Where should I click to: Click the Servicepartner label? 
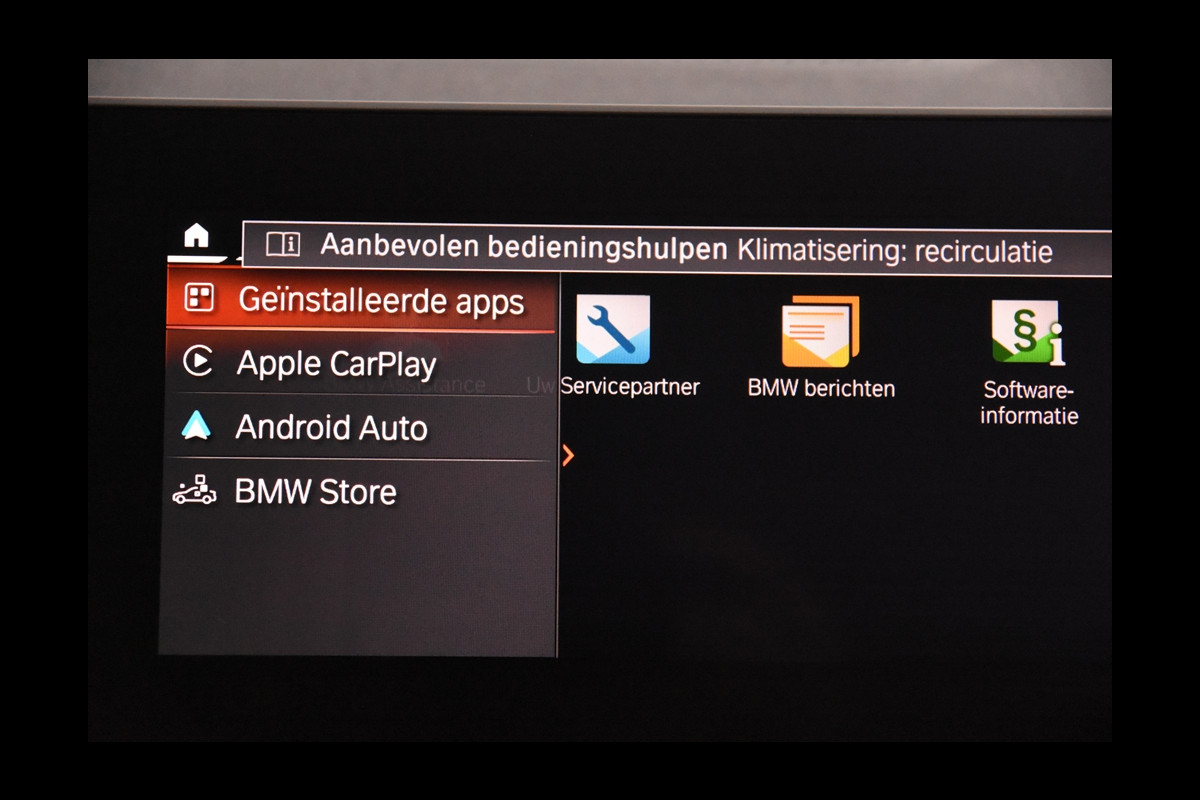630,387
